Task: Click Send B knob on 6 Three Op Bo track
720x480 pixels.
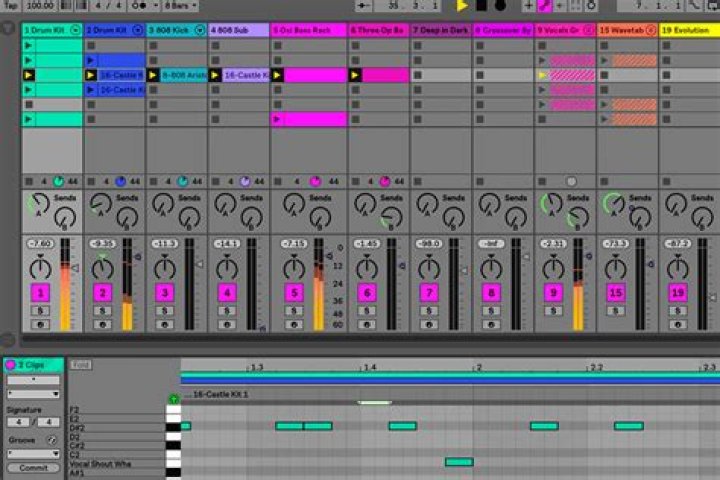Action: point(391,218)
